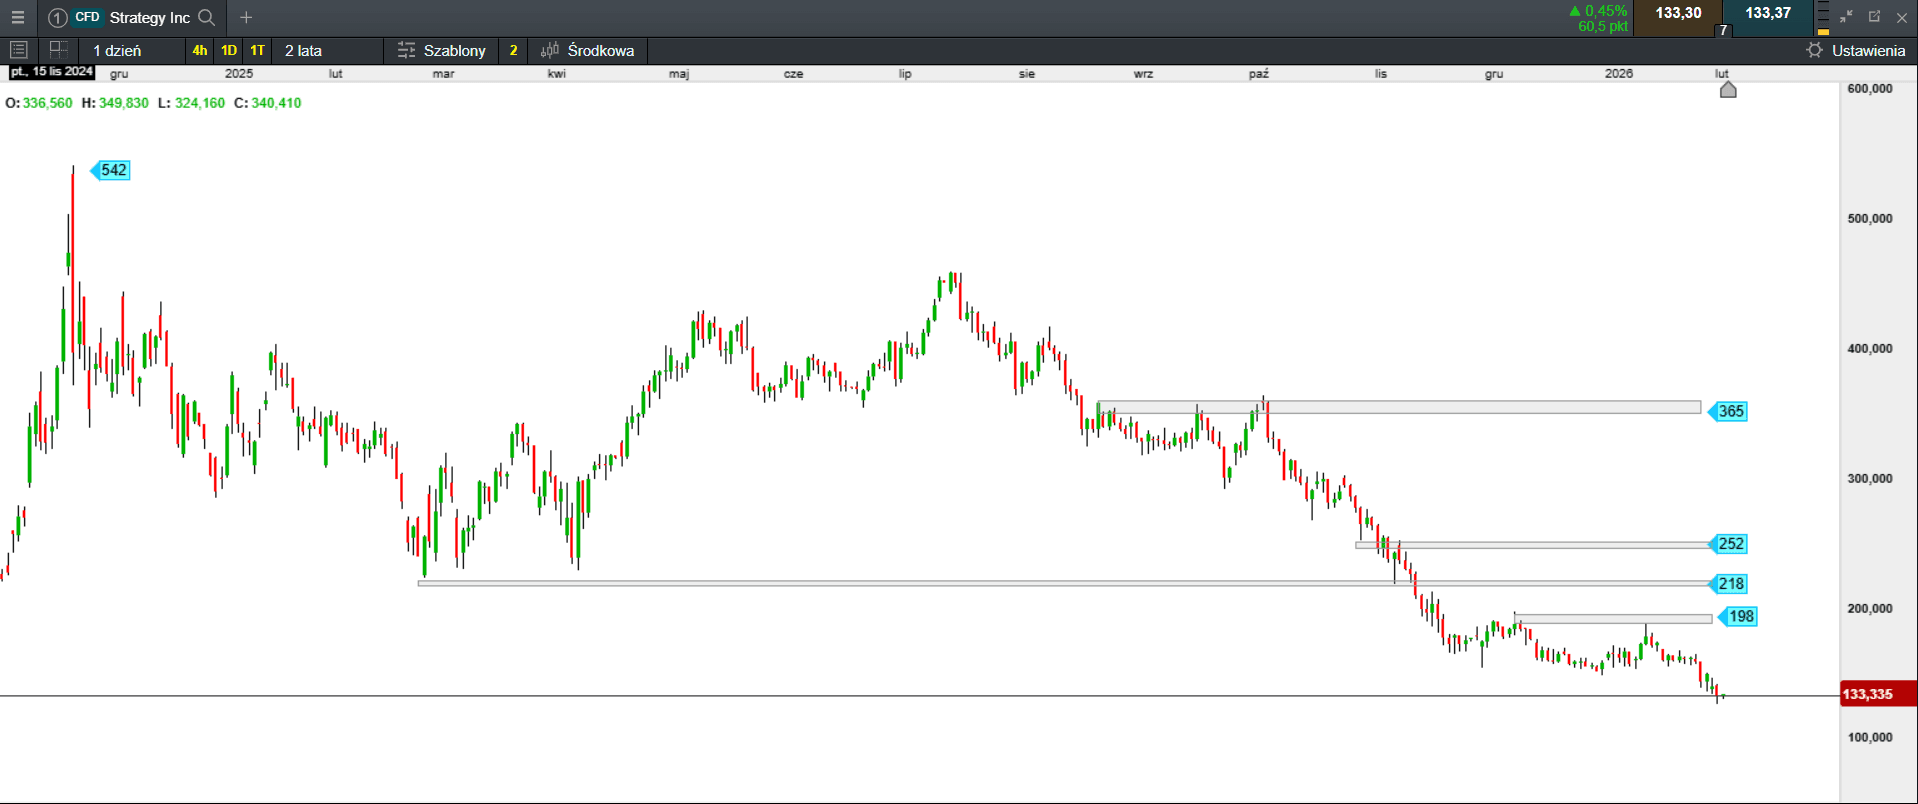The height and width of the screenshot is (804, 1918).
Task: Click the 133,30 sell price button
Action: tap(1678, 14)
